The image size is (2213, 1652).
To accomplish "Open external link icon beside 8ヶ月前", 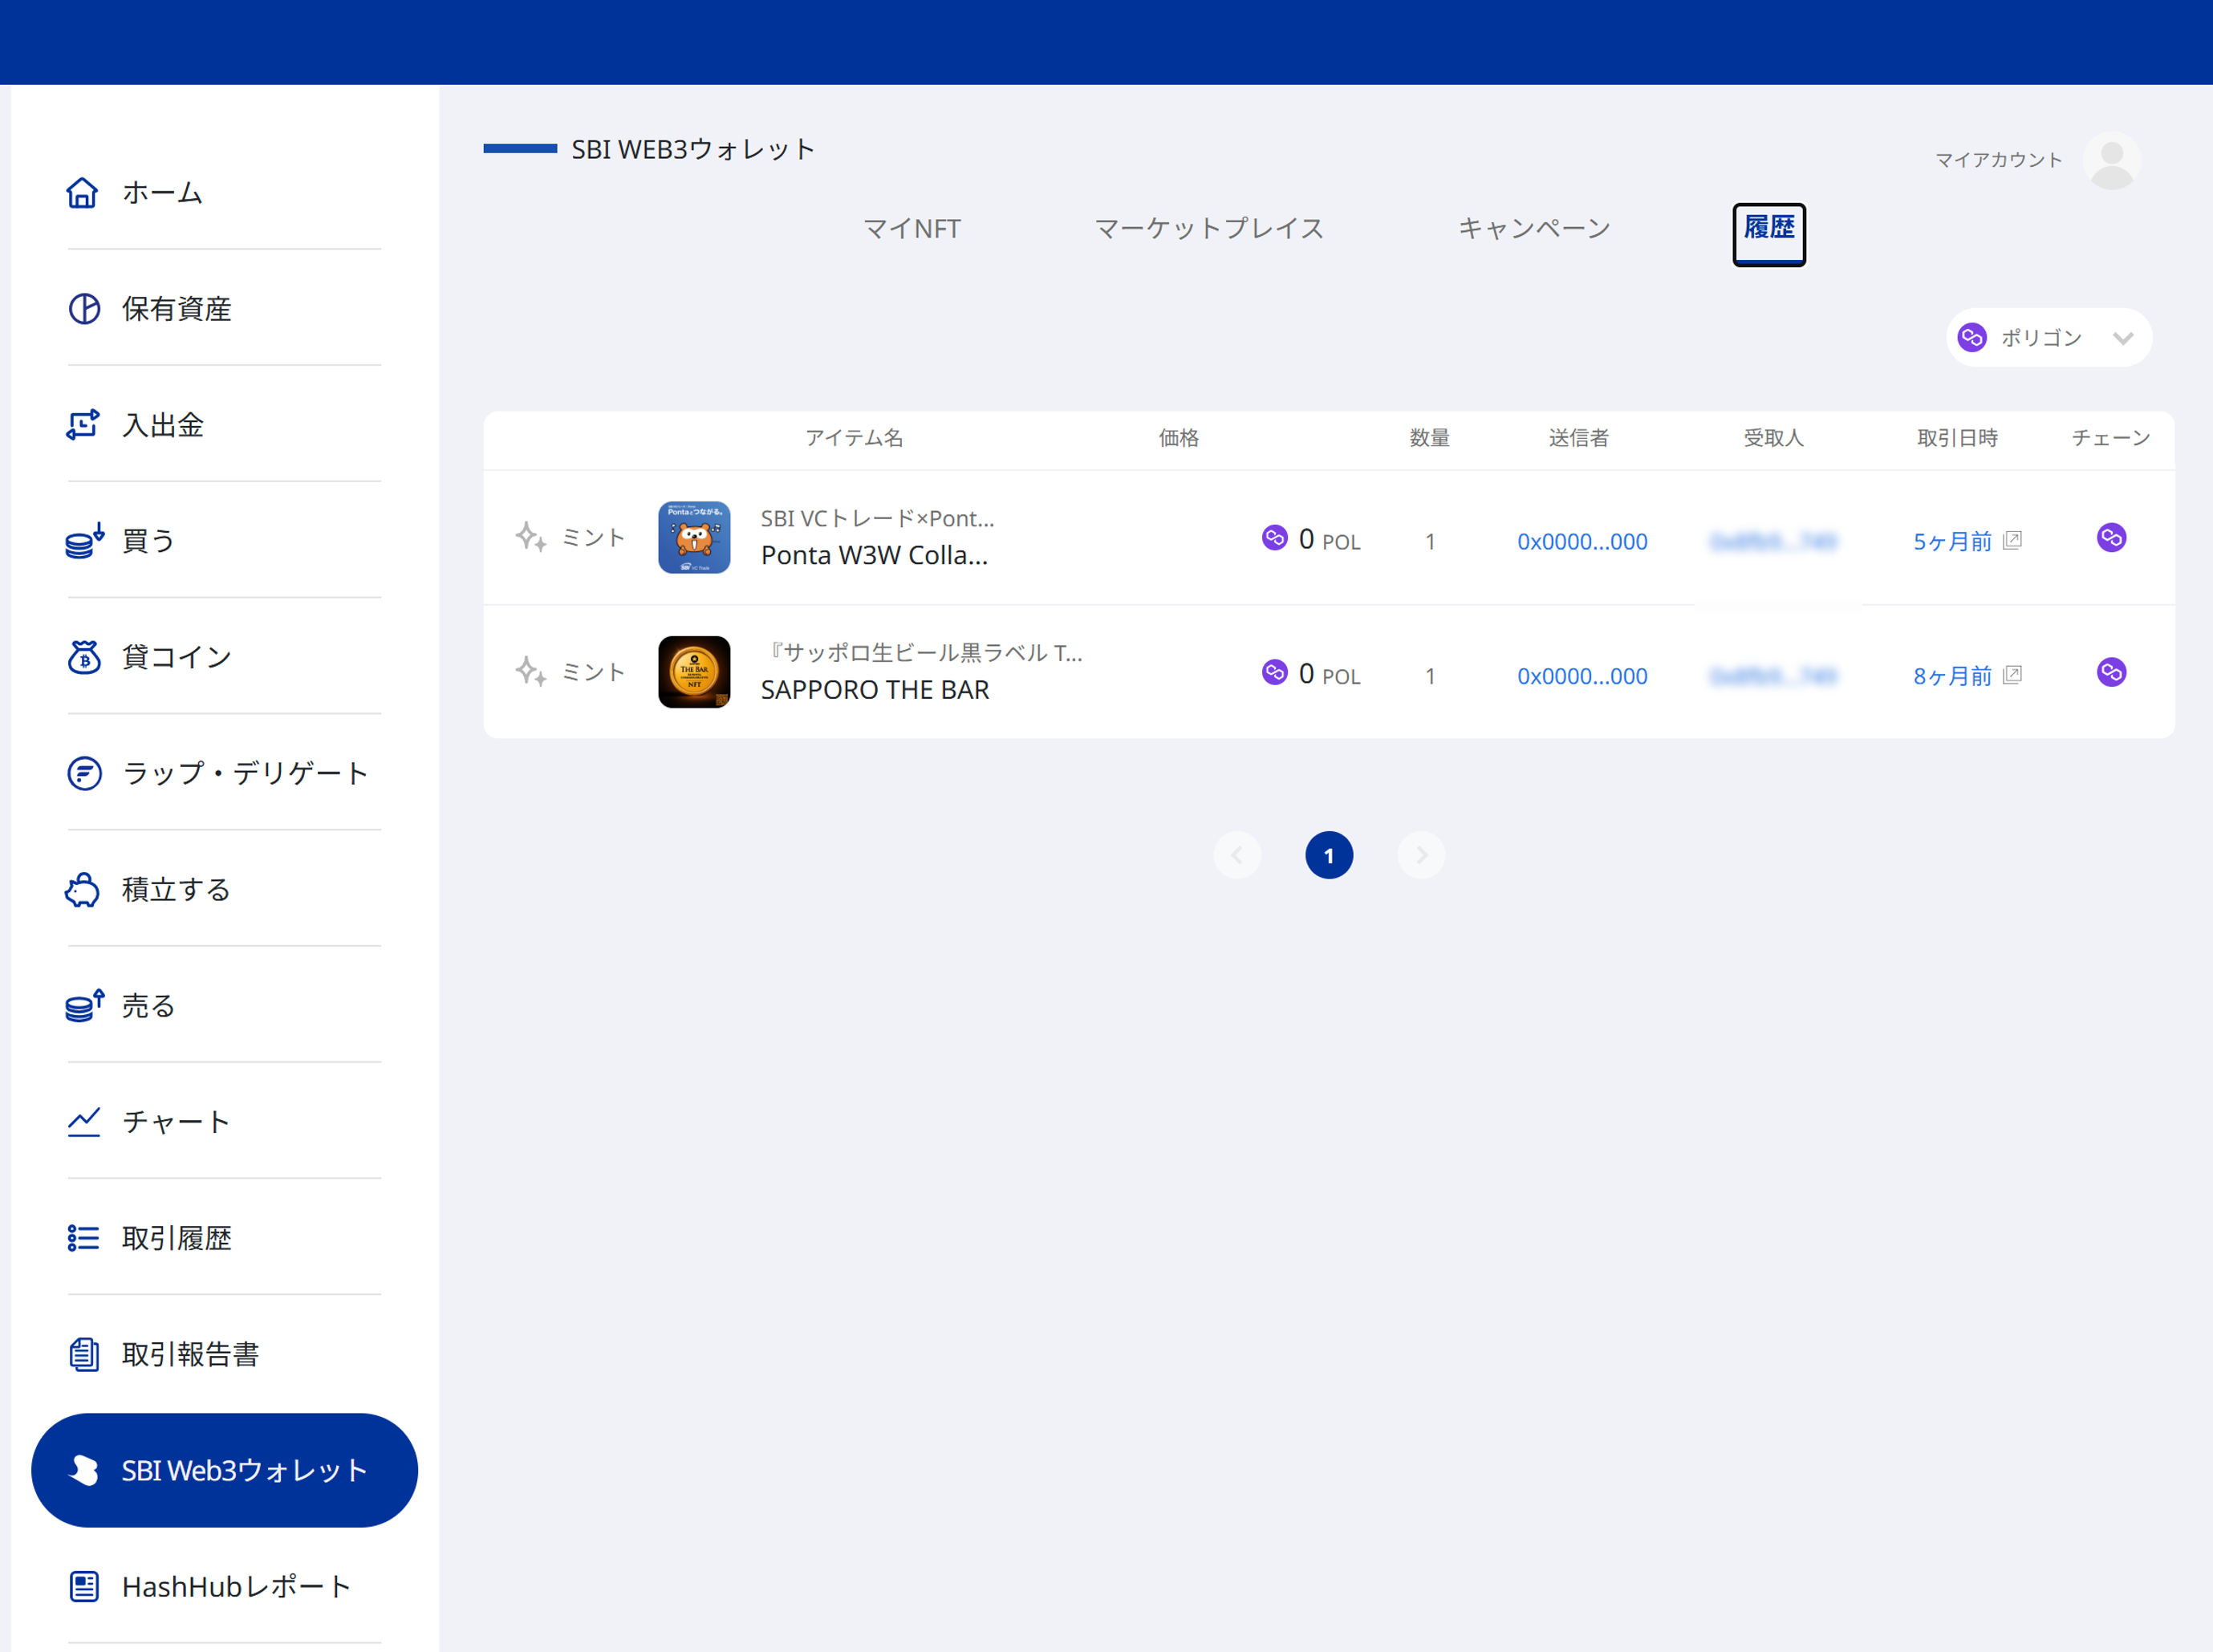I will click(2013, 675).
